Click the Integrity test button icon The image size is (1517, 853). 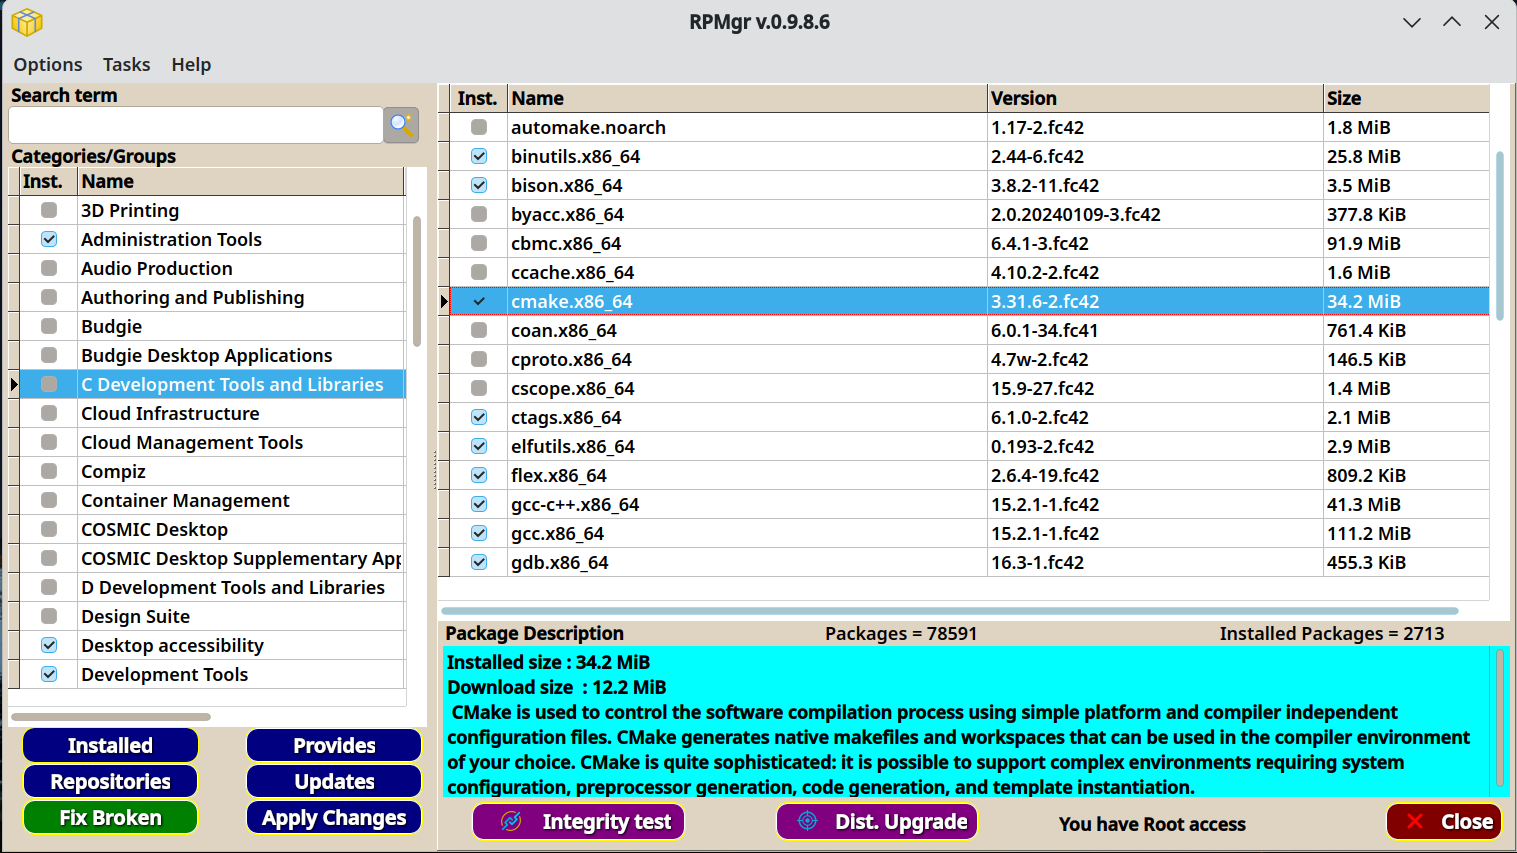(511, 821)
